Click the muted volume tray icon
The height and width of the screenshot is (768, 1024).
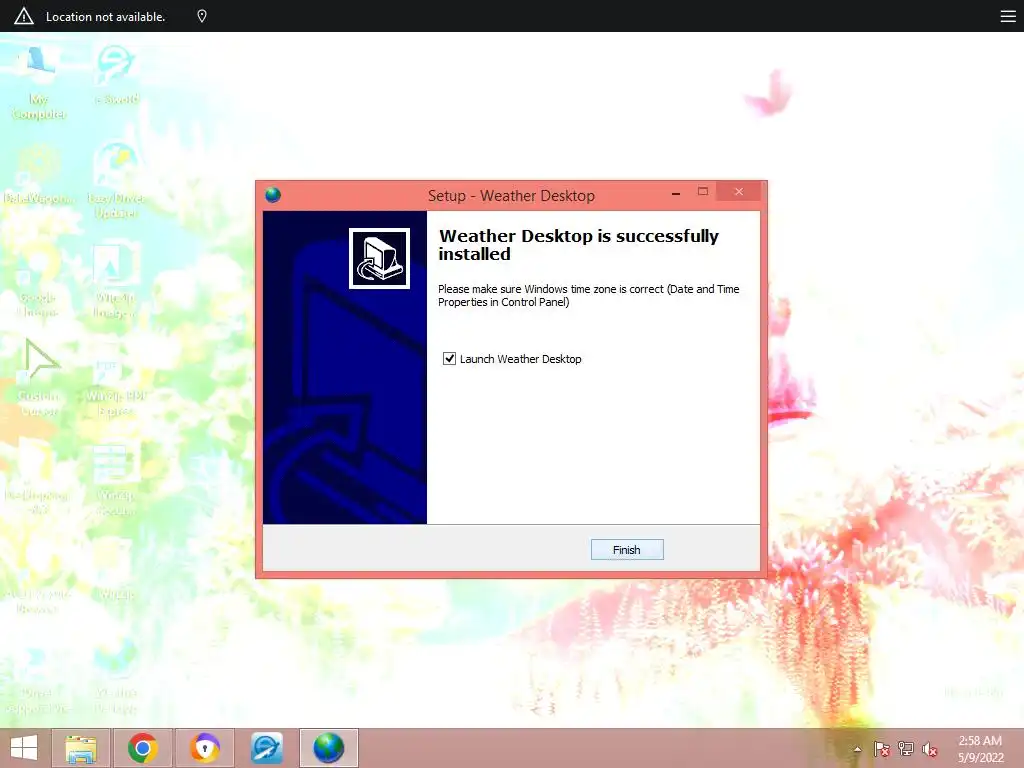coord(929,749)
